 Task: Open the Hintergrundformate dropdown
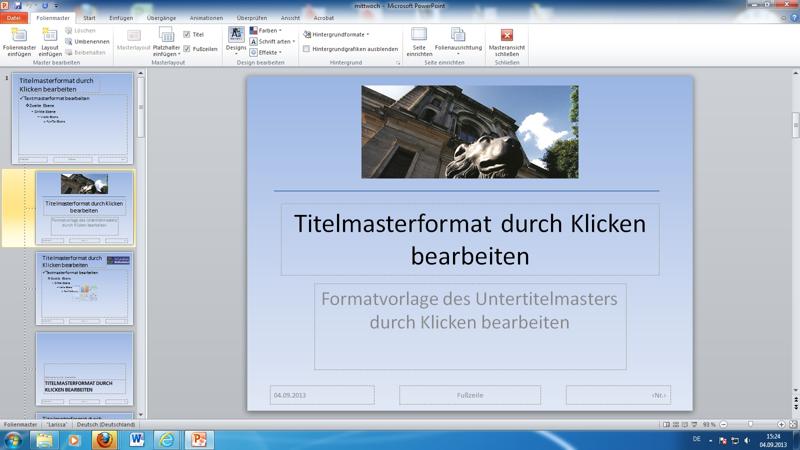[338, 35]
